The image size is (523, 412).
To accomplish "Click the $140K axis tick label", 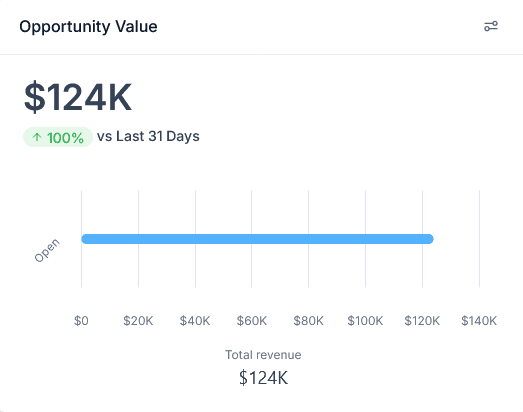I will click(x=479, y=321).
